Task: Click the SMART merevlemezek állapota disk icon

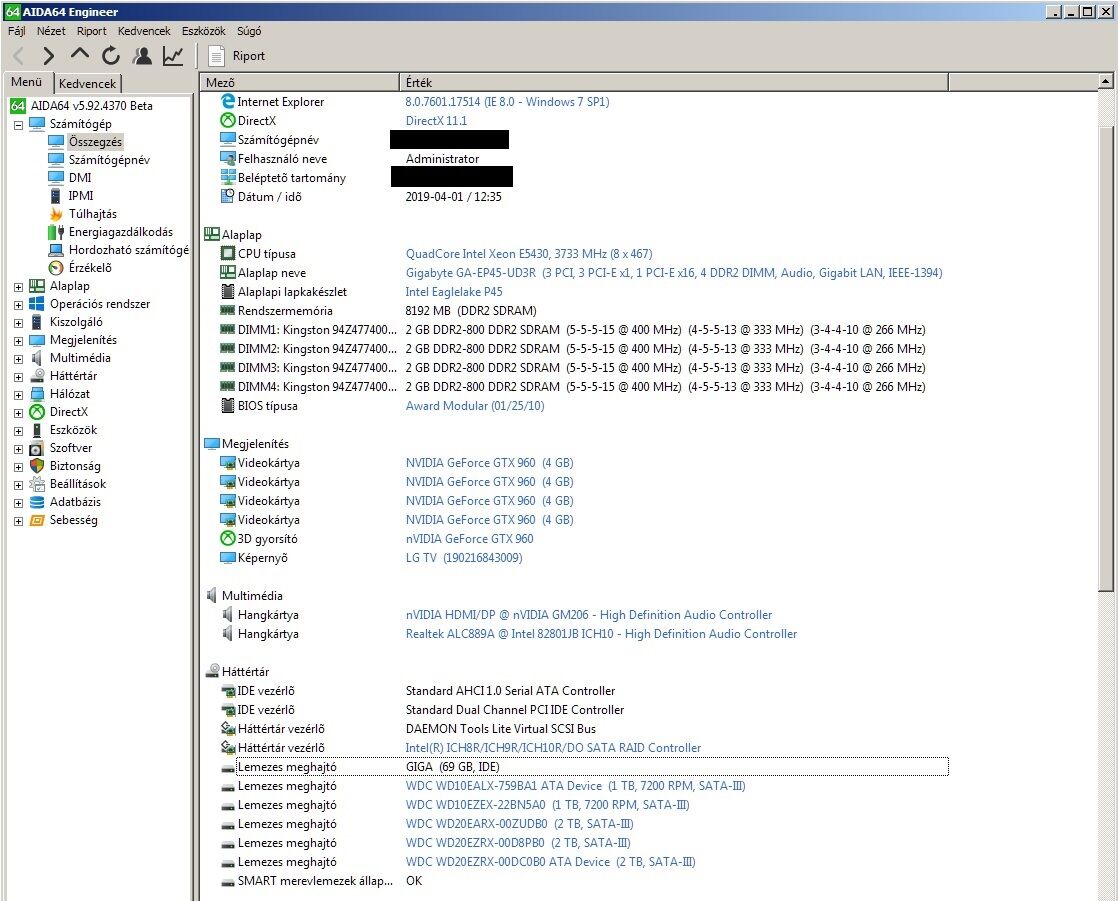Action: (x=227, y=882)
